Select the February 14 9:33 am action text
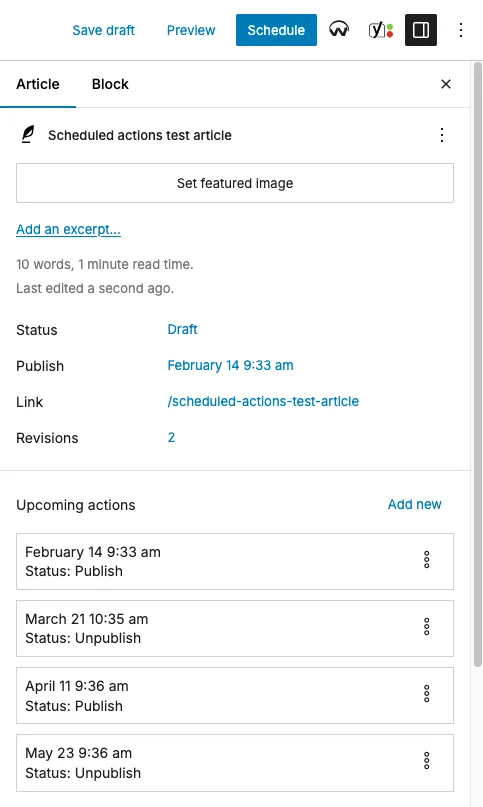 (93, 552)
